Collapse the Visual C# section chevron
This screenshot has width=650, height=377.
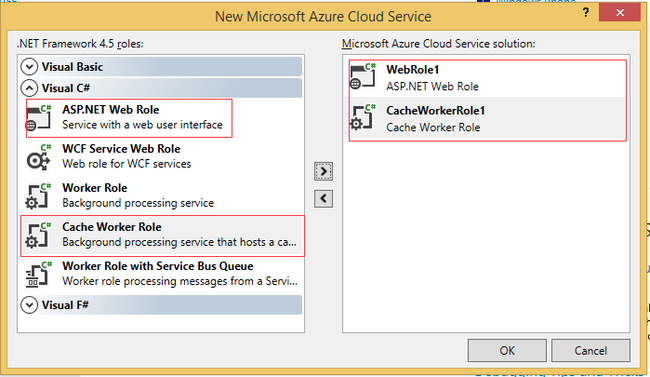(29, 88)
